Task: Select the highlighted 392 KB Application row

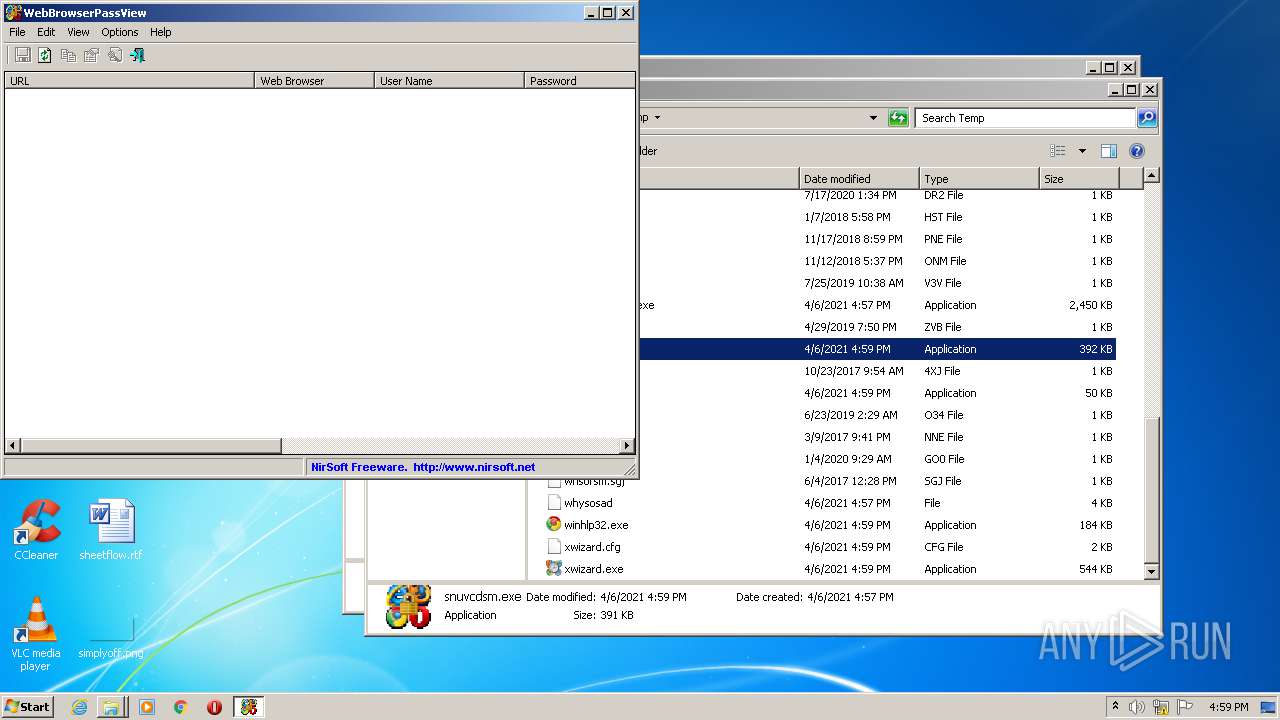Action: click(878, 349)
